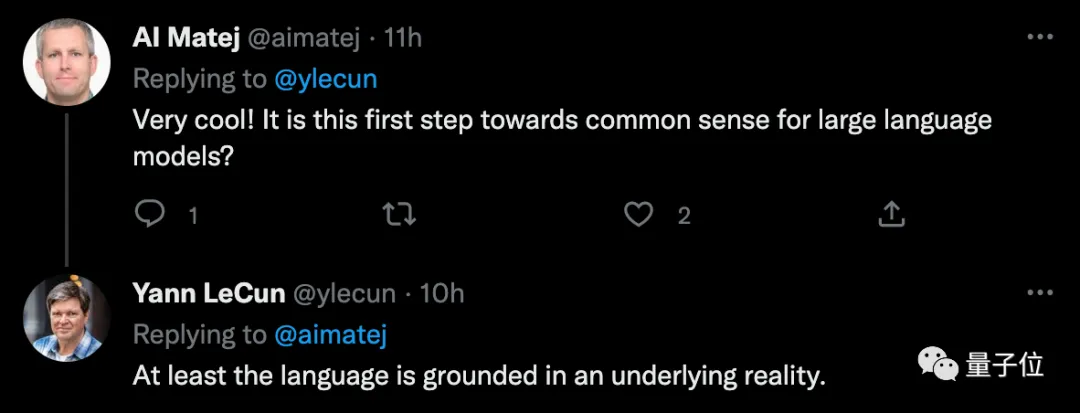Click the reply icon on Al Matej's tweet
The image size is (1080, 413).
(x=149, y=214)
